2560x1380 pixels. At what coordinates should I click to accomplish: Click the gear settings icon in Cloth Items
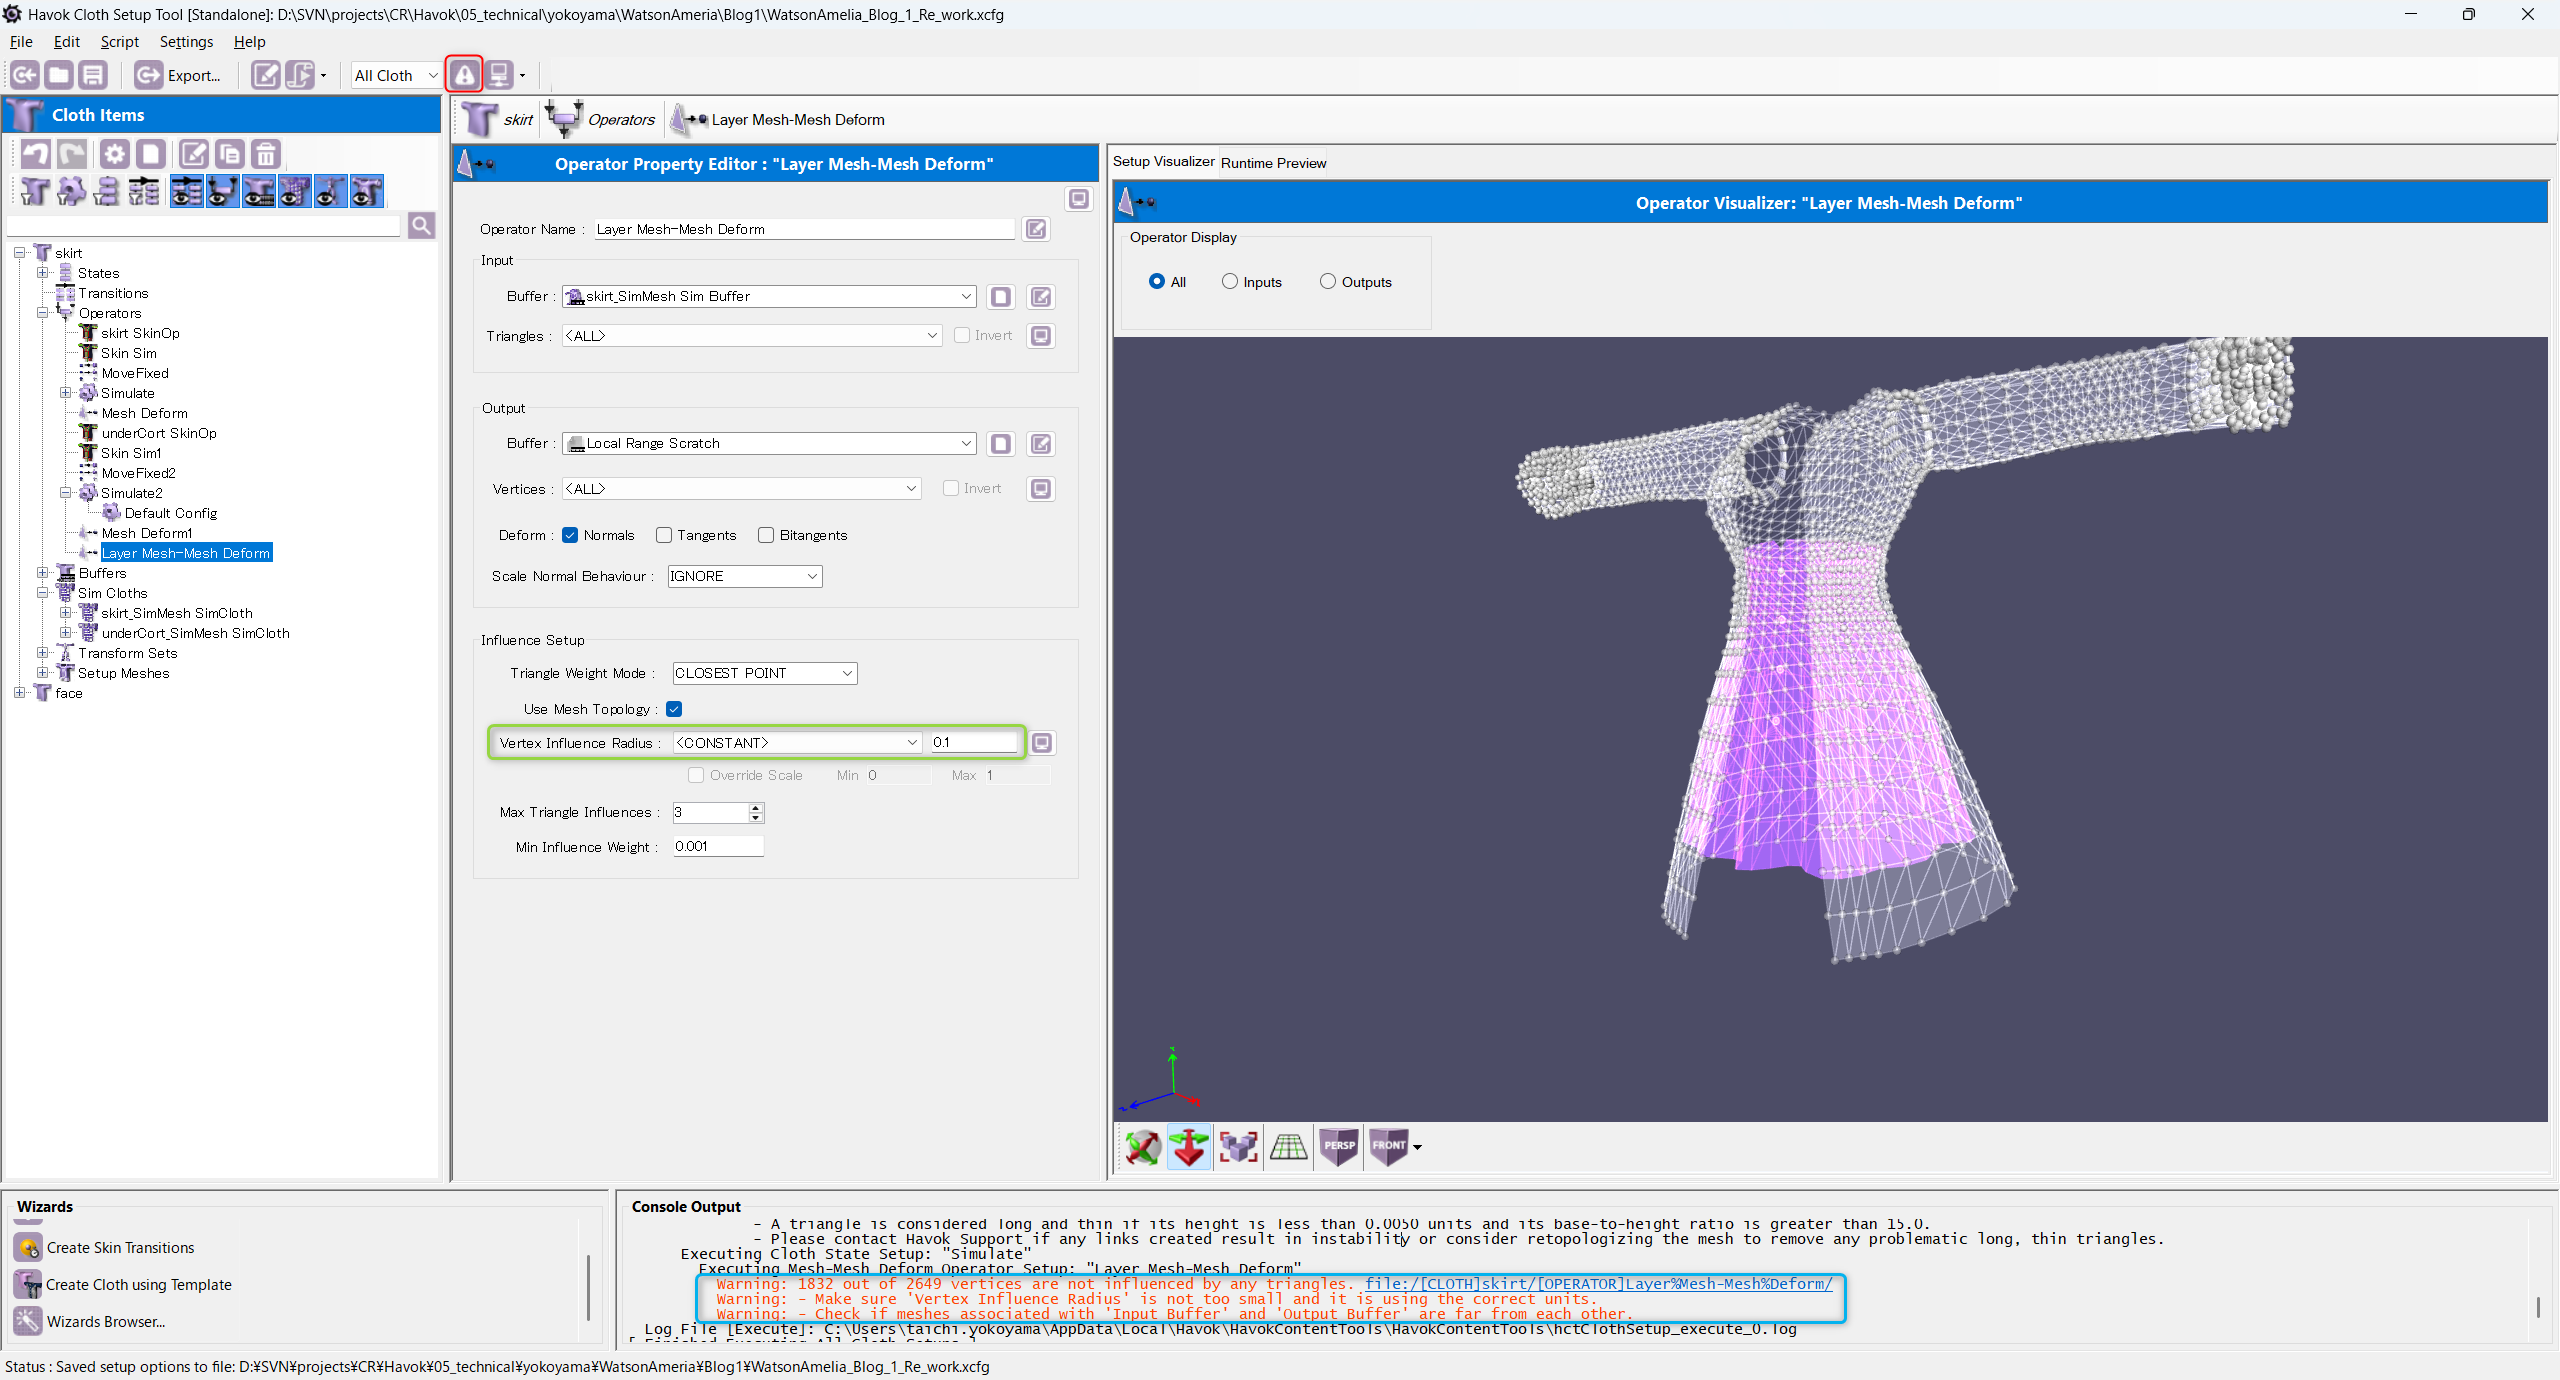pyautogui.click(x=115, y=154)
